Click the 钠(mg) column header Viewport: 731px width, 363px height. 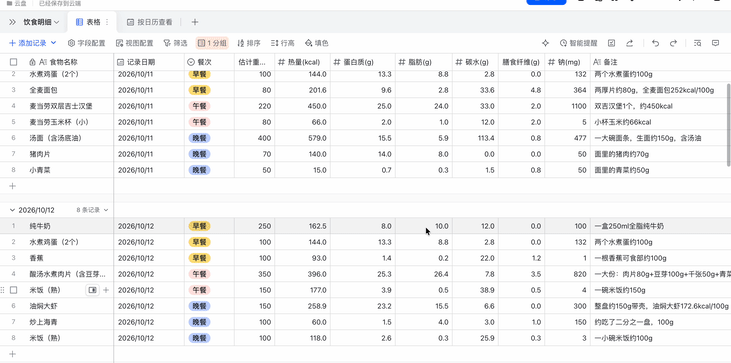click(x=567, y=62)
